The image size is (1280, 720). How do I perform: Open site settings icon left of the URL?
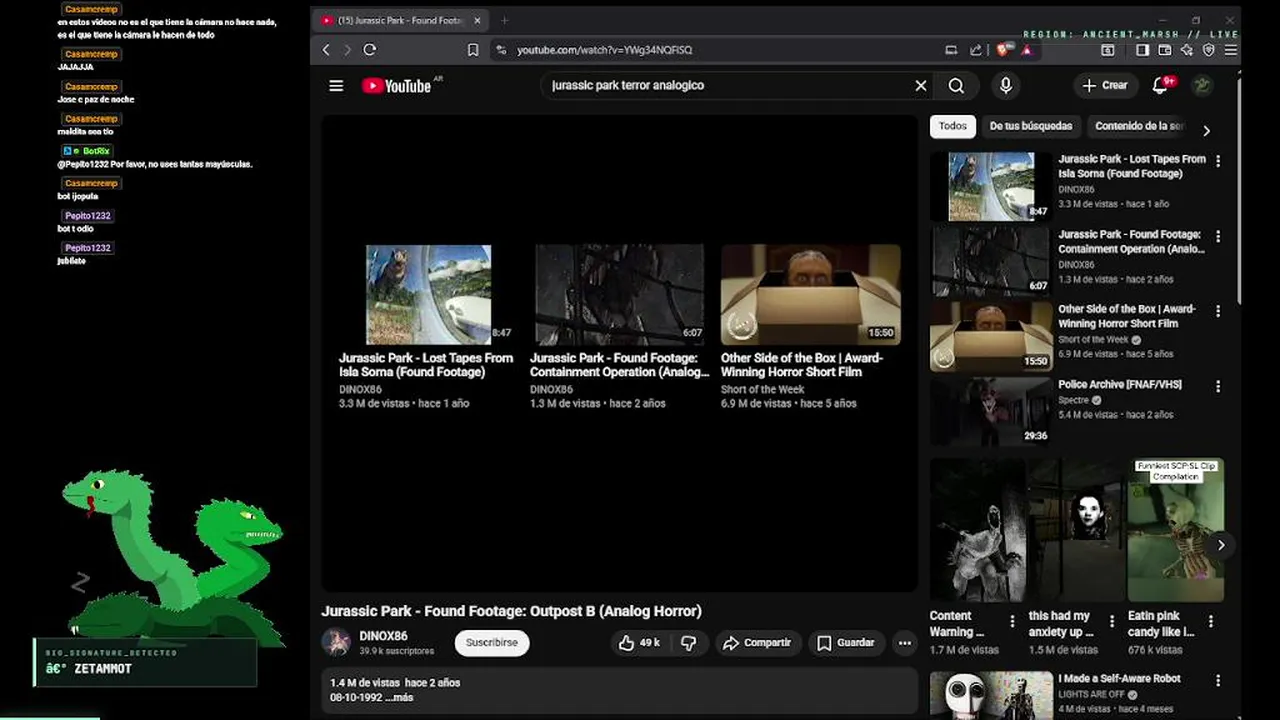pyautogui.click(x=501, y=50)
